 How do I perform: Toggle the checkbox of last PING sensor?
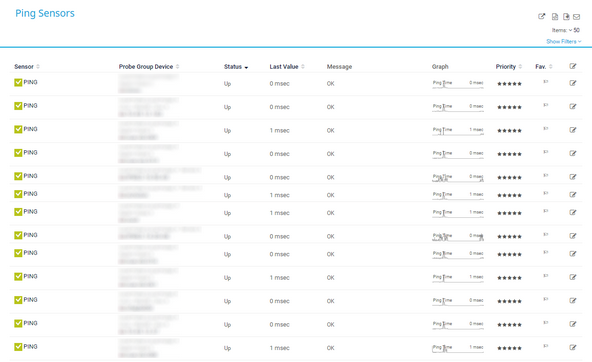[x=18, y=347]
